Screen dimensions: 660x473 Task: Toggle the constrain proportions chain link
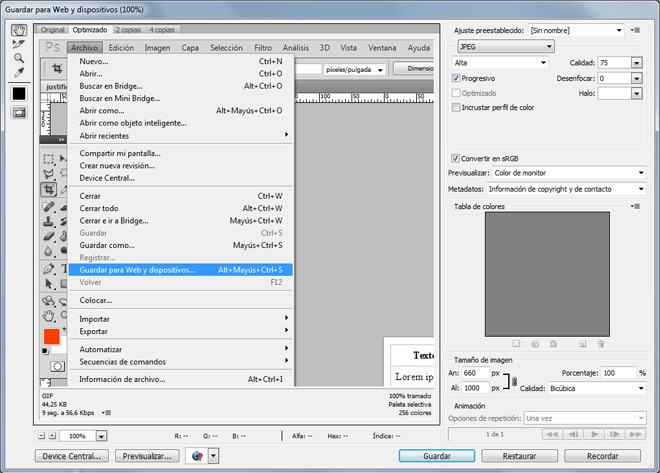pos(514,381)
